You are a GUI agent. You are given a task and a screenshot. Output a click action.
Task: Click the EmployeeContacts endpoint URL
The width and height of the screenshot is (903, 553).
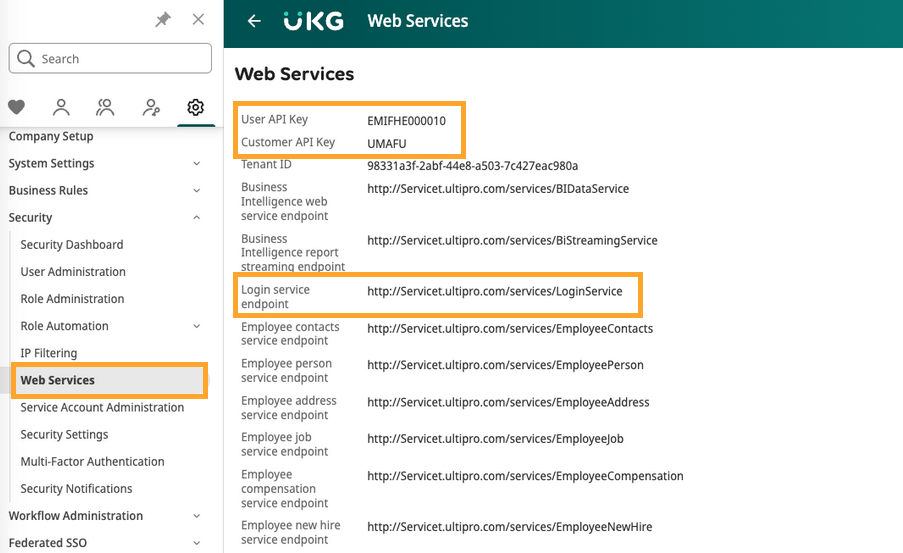[510, 329]
